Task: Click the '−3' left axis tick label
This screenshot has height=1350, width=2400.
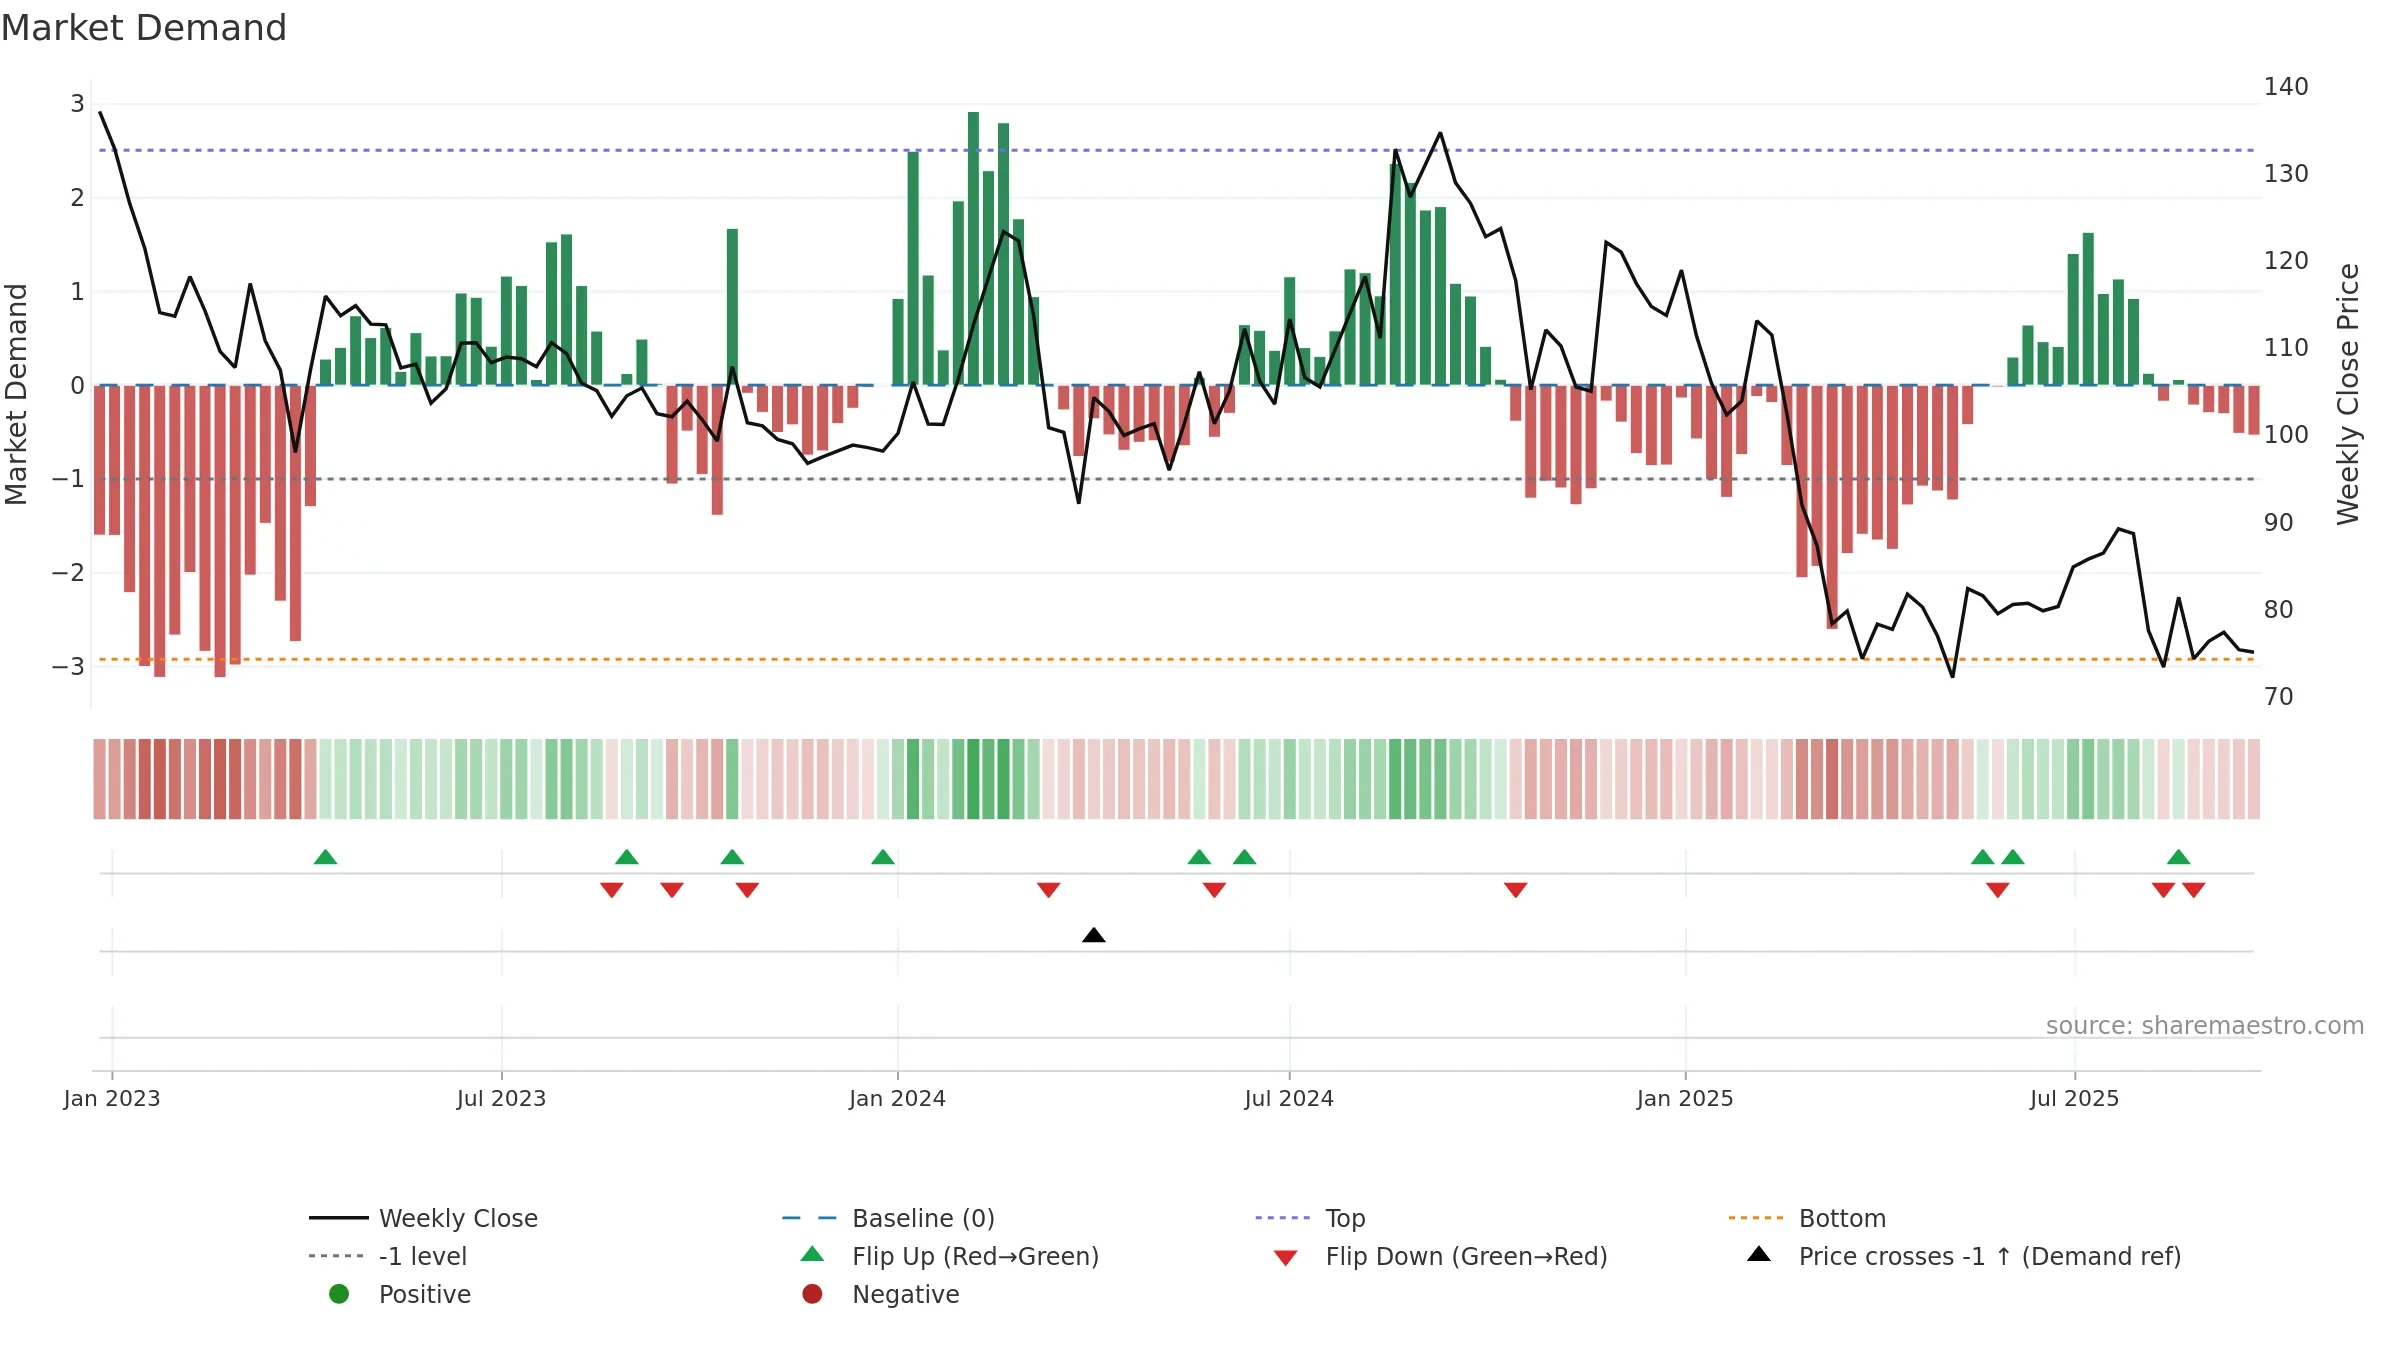Action: (x=69, y=666)
